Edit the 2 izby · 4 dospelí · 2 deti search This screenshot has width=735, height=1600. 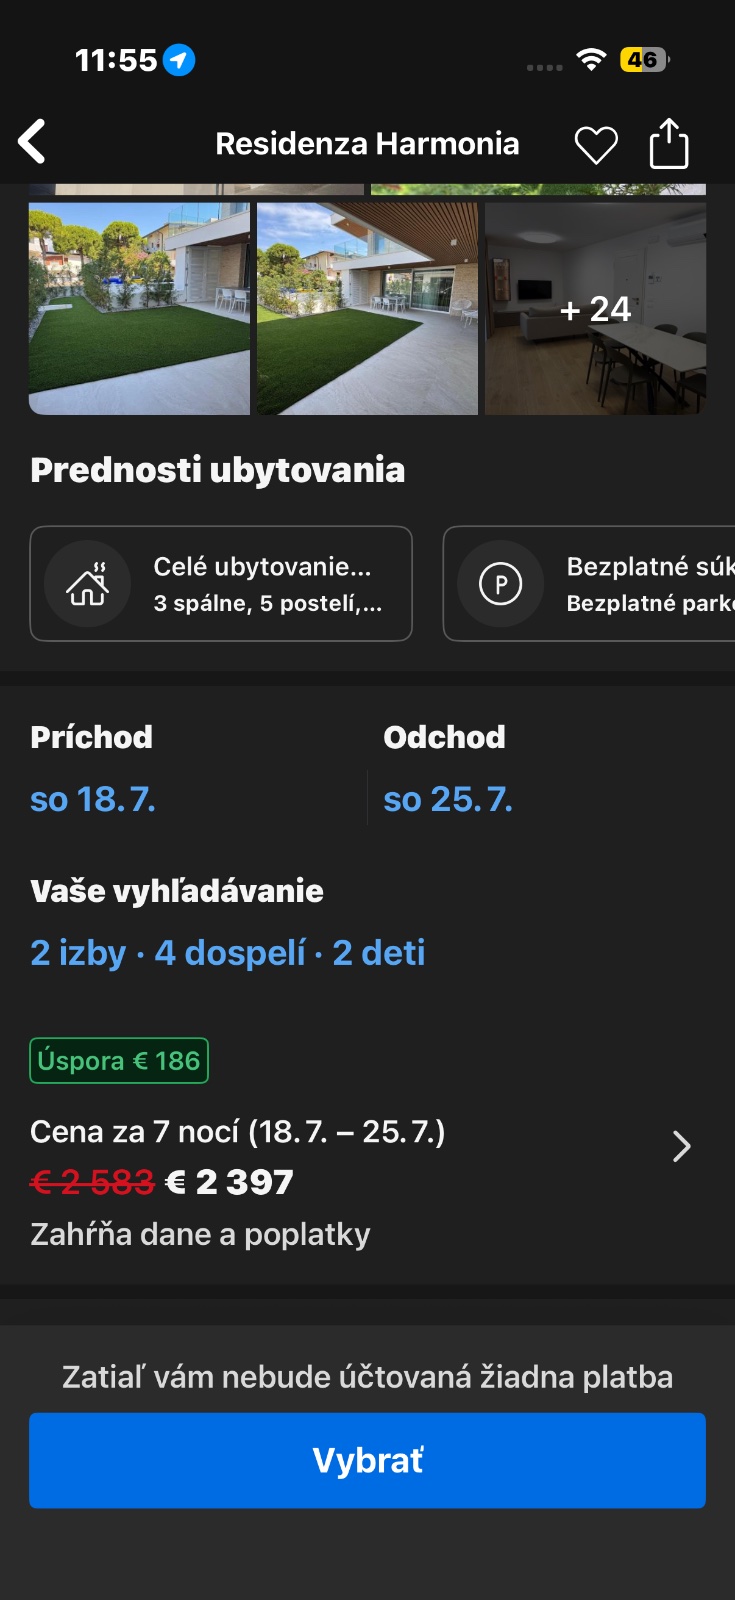click(x=228, y=953)
